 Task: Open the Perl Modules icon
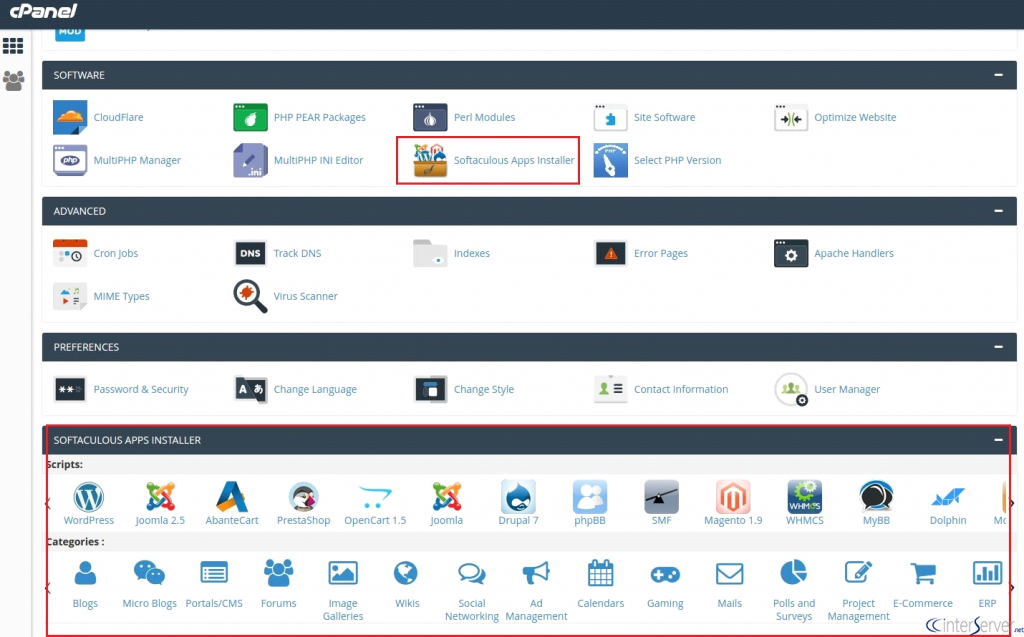tap(430, 118)
